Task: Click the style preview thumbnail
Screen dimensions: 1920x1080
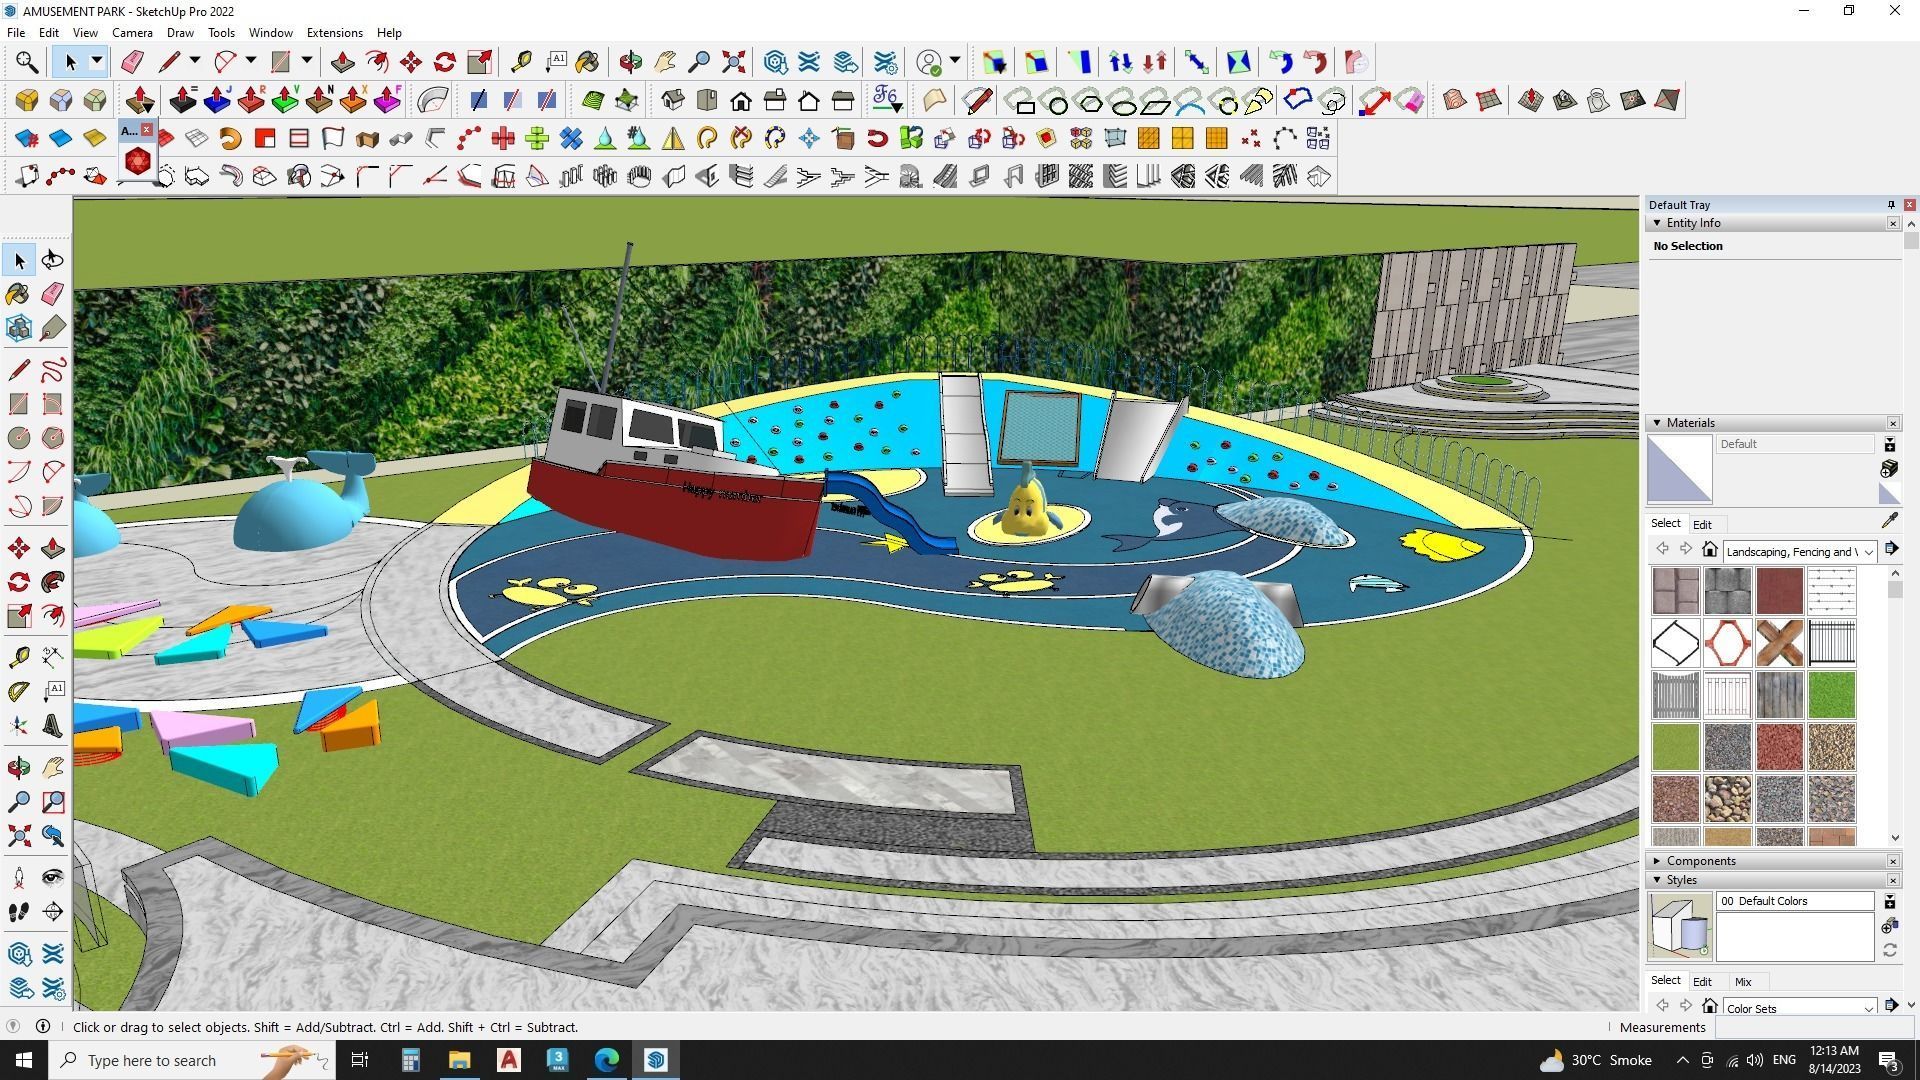Action: pyautogui.click(x=1679, y=926)
